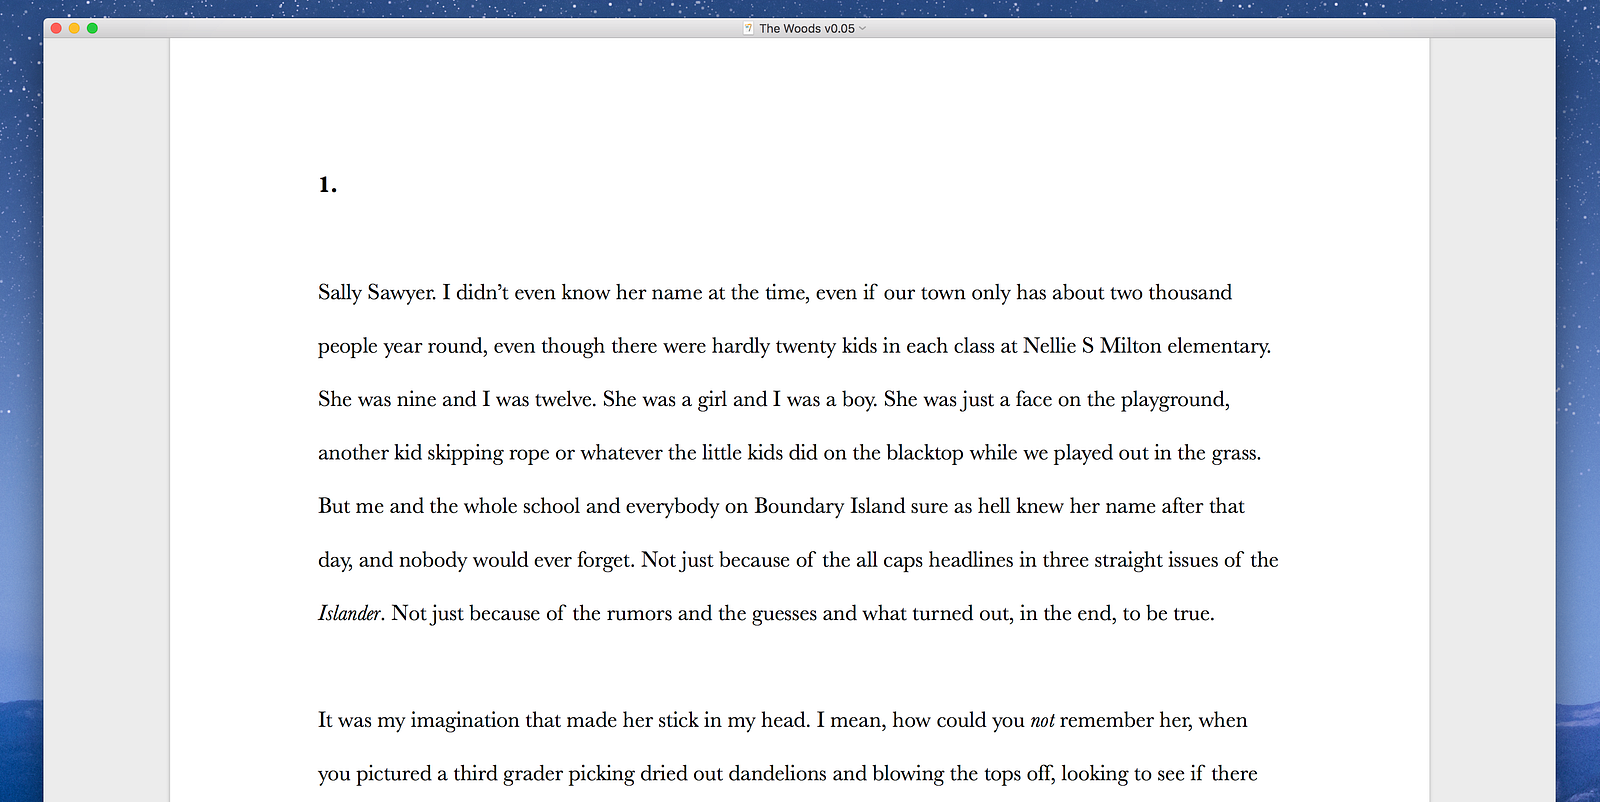
Task: Click the green full-screen window button
Action: [92, 28]
